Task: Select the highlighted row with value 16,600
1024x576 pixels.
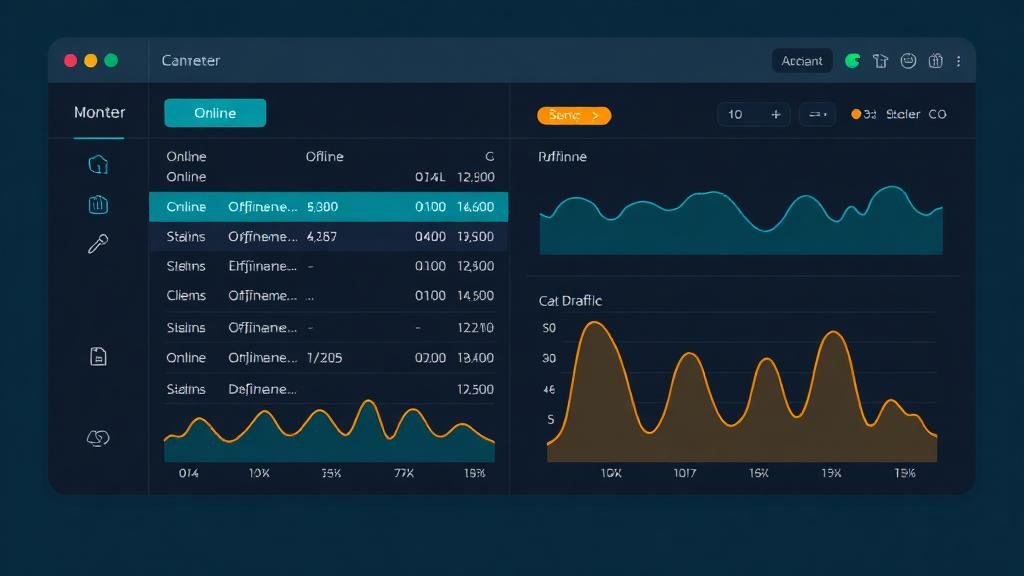Action: coord(328,207)
